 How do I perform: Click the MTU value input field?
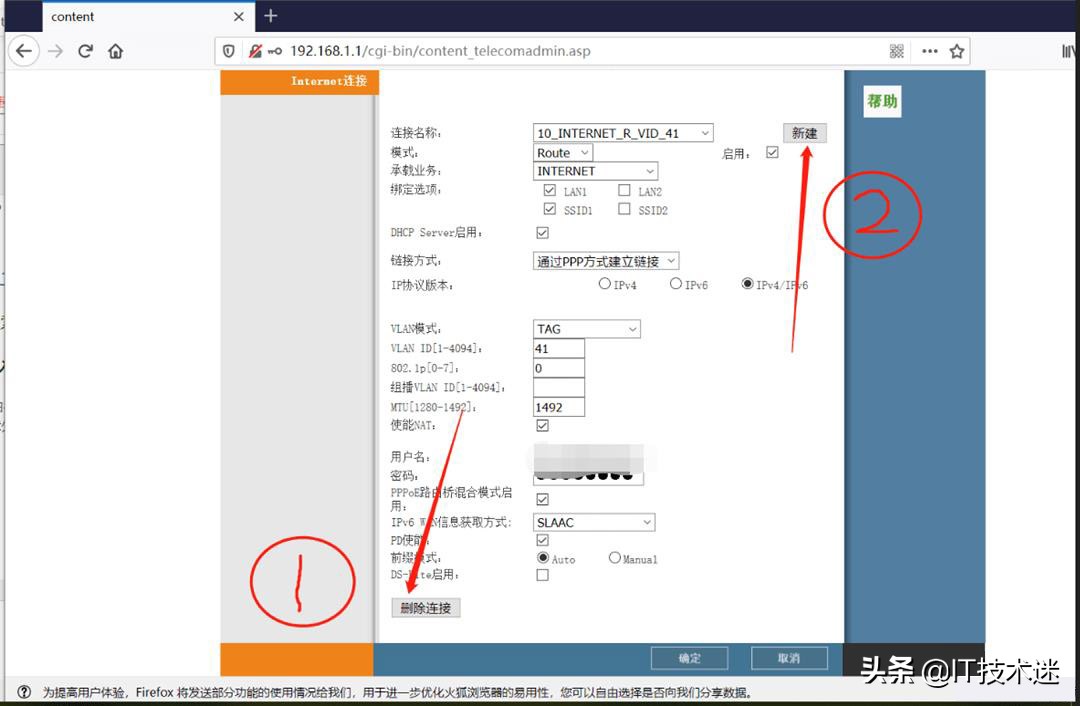556,406
